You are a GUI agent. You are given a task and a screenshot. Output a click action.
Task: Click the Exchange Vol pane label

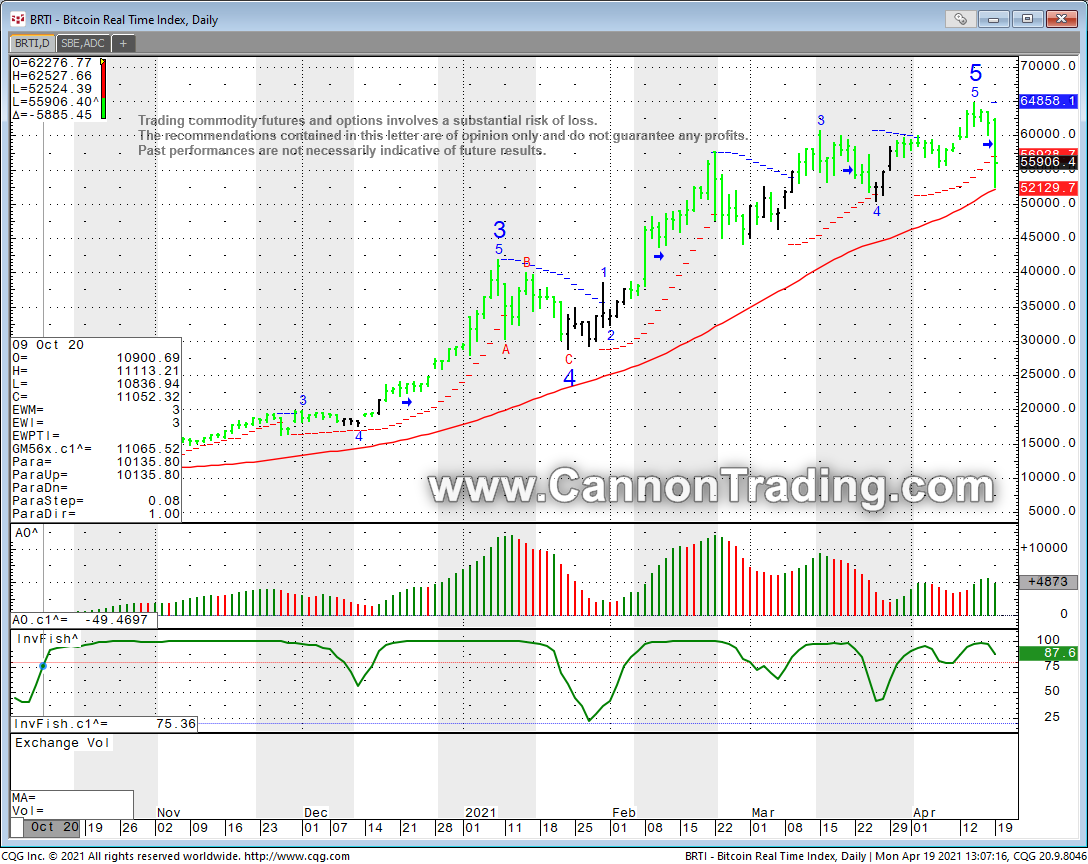[x=61, y=743]
